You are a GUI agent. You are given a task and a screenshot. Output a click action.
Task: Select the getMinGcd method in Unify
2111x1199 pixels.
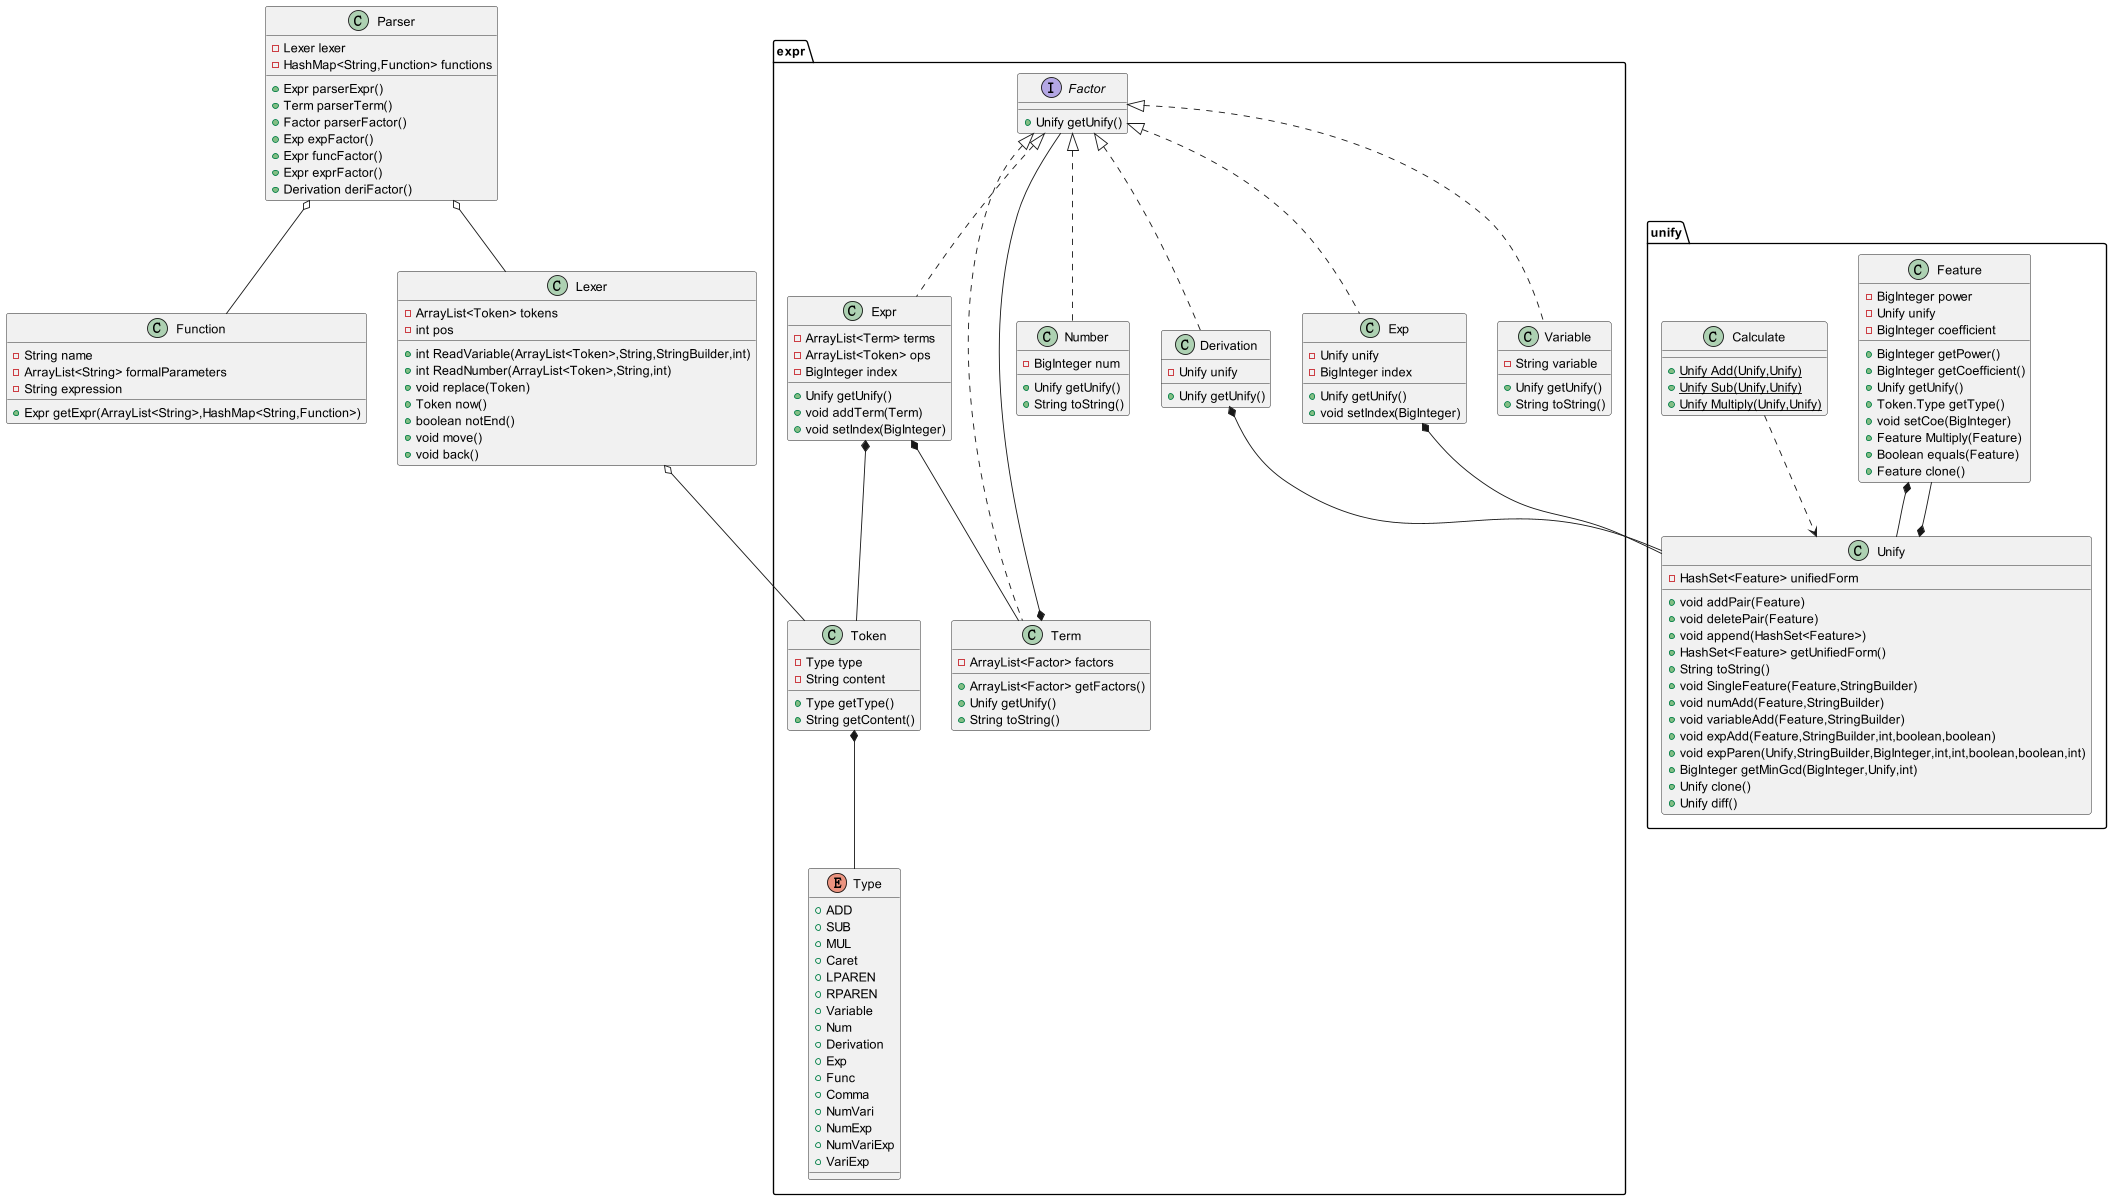tap(1798, 771)
